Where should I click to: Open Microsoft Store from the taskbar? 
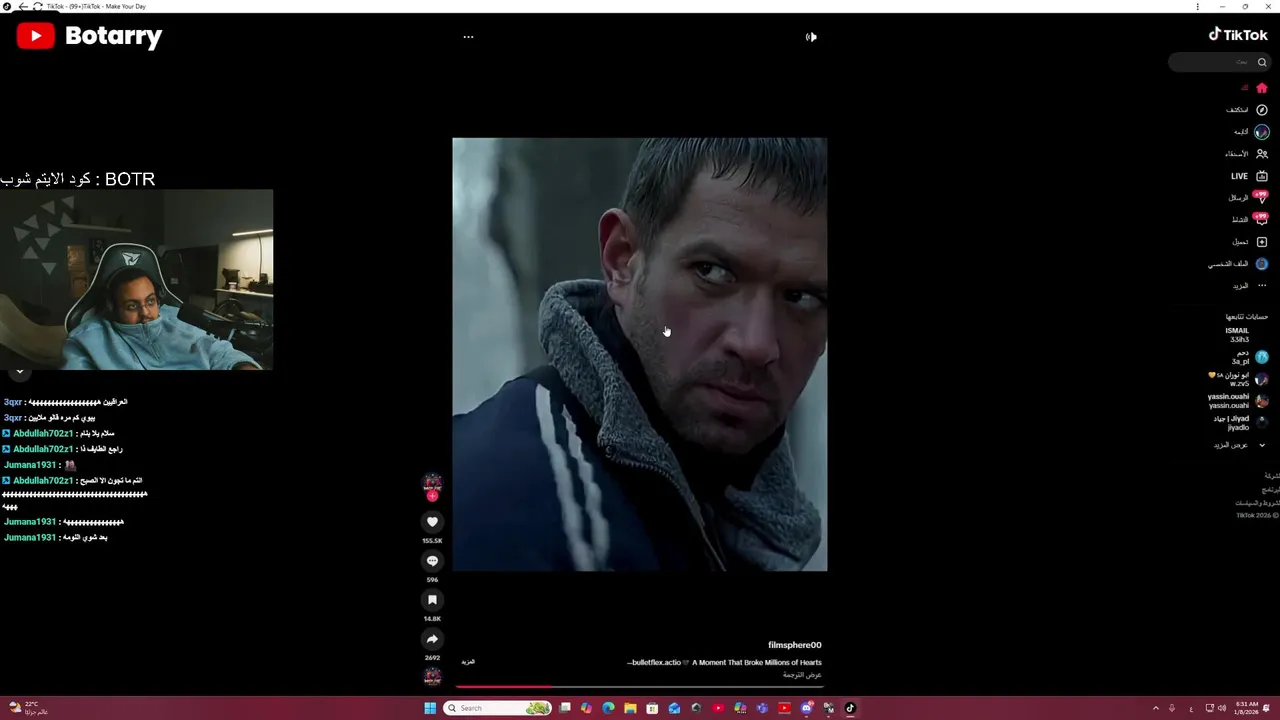coord(652,708)
